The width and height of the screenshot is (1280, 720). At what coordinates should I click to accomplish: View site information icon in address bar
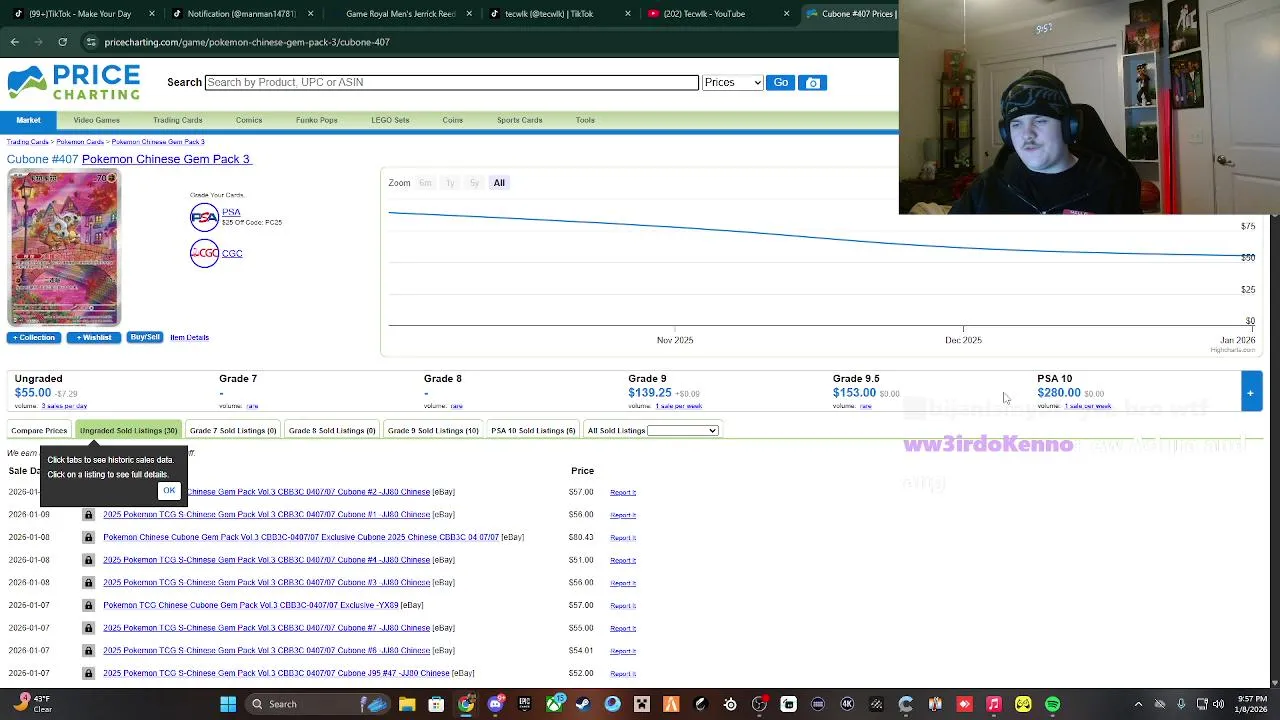(x=91, y=42)
